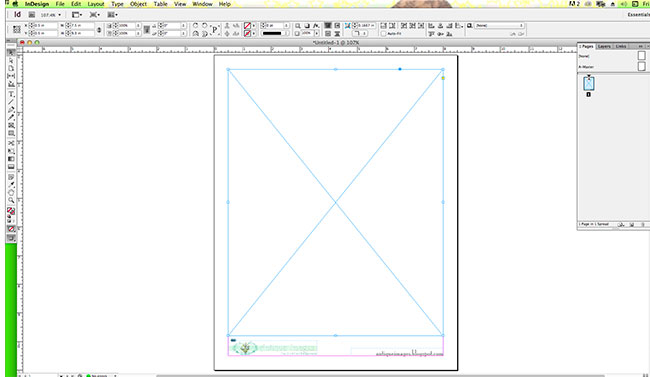This screenshot has width=650, height=377.
Task: Select the Selection tool in the Tools panel
Action: 11,53
